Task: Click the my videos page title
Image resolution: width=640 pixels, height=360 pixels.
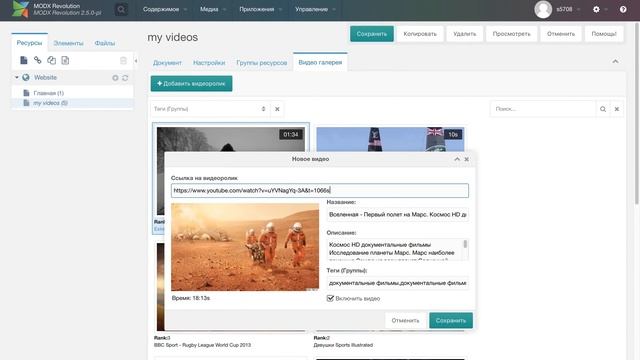Action: [x=173, y=37]
